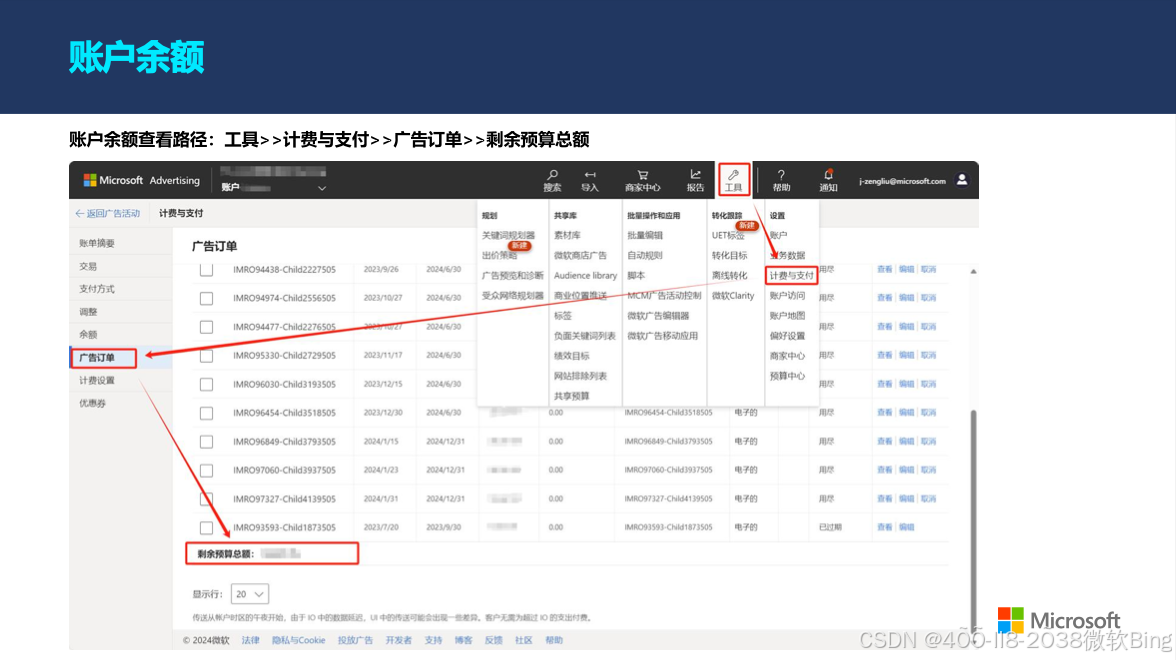Screen dimensions: 1176x660
Task: Click the 帮助 question mark icon
Action: point(782,180)
